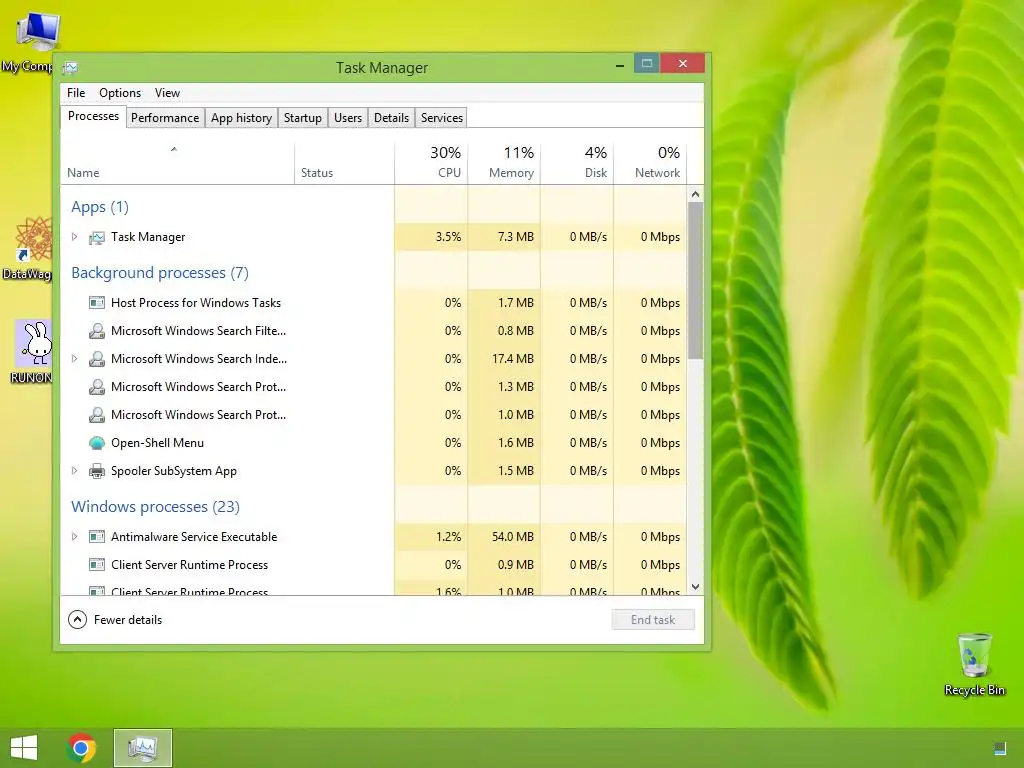This screenshot has width=1024, height=768.
Task: Click the process list scrollbar thumb
Action: [696, 280]
